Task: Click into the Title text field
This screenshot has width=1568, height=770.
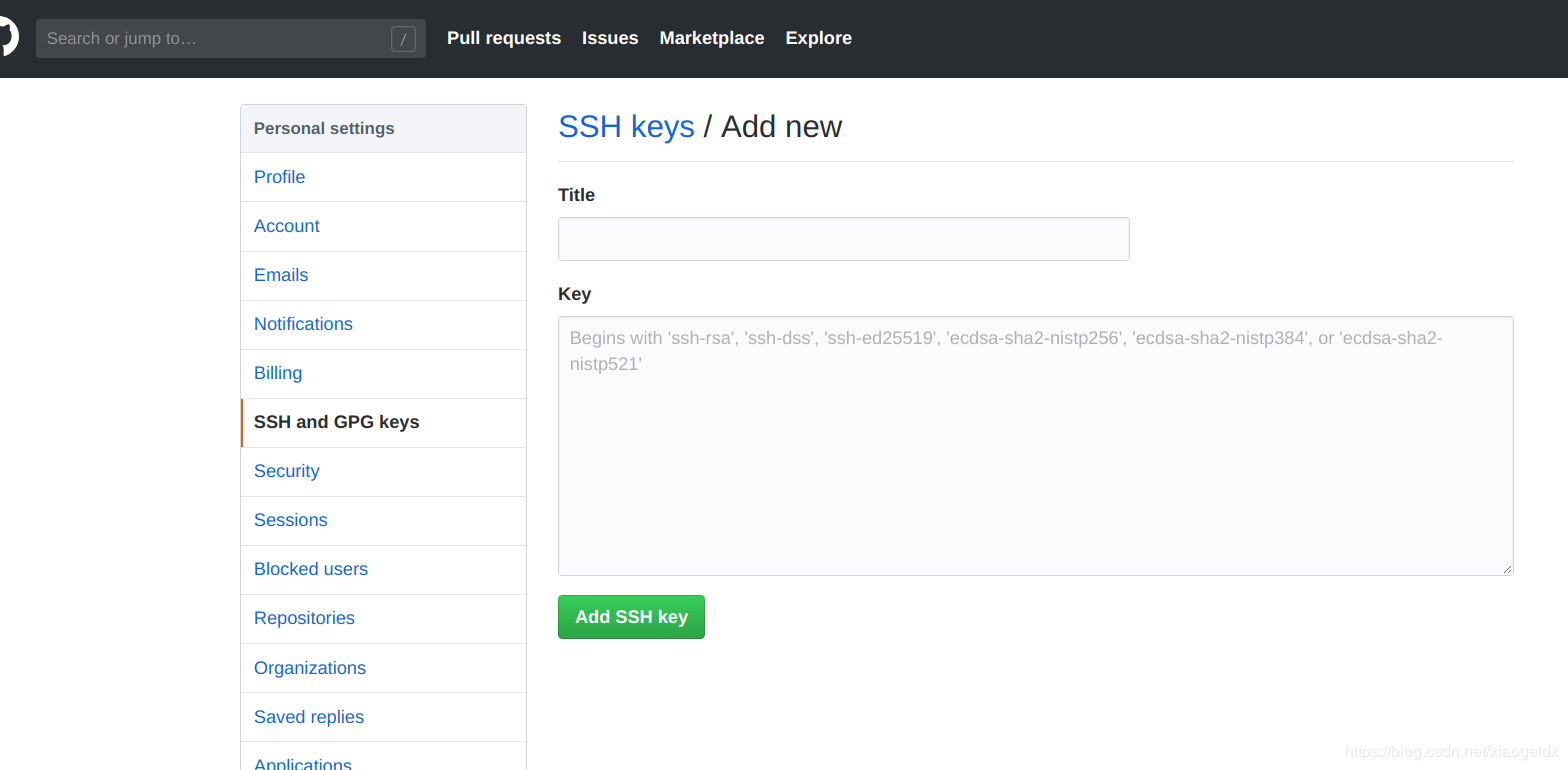Action: [844, 239]
